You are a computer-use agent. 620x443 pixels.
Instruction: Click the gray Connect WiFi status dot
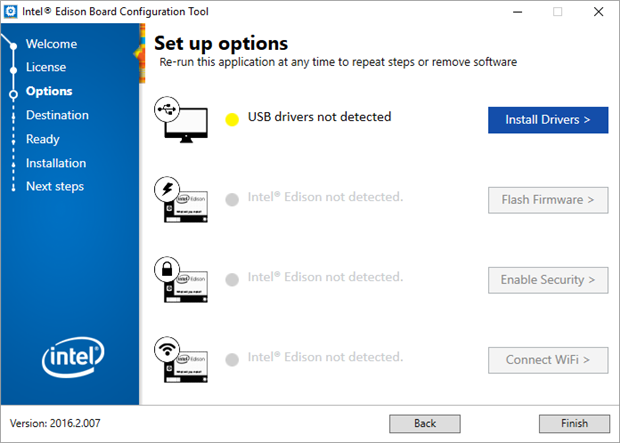232,359
